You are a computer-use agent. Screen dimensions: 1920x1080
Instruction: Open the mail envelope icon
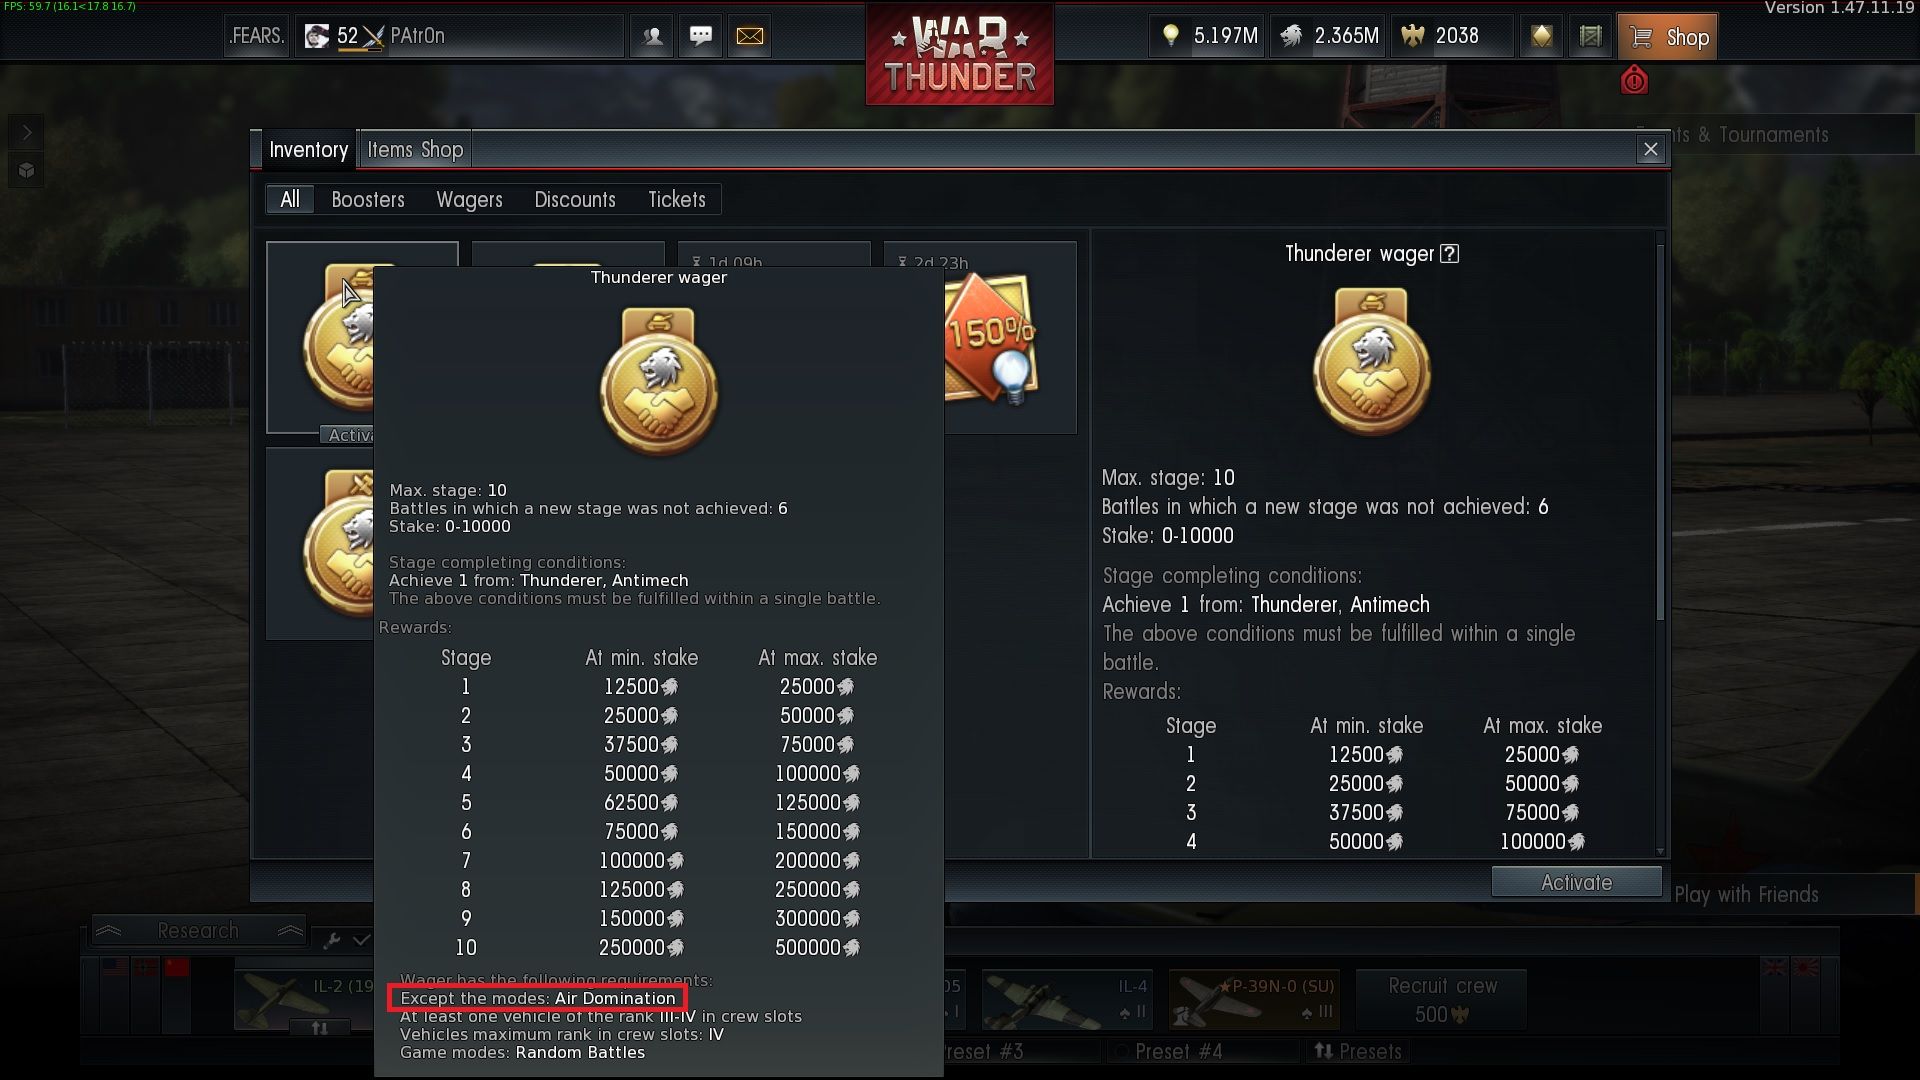749,36
